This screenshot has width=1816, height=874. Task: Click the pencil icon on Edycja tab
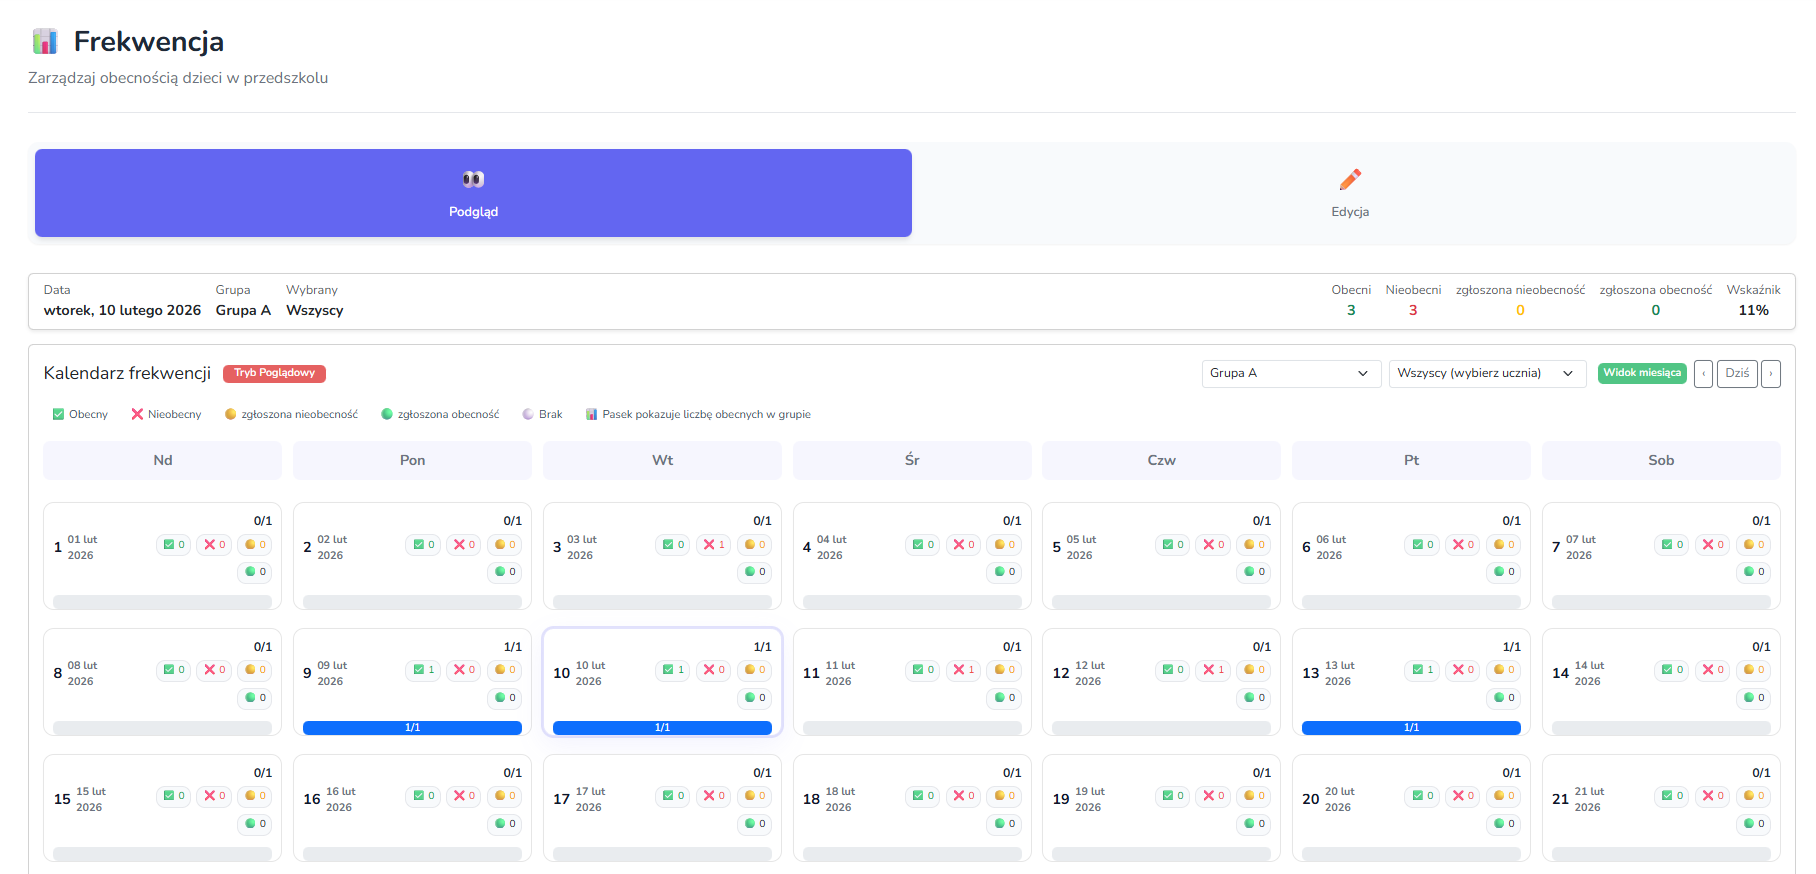click(x=1350, y=179)
